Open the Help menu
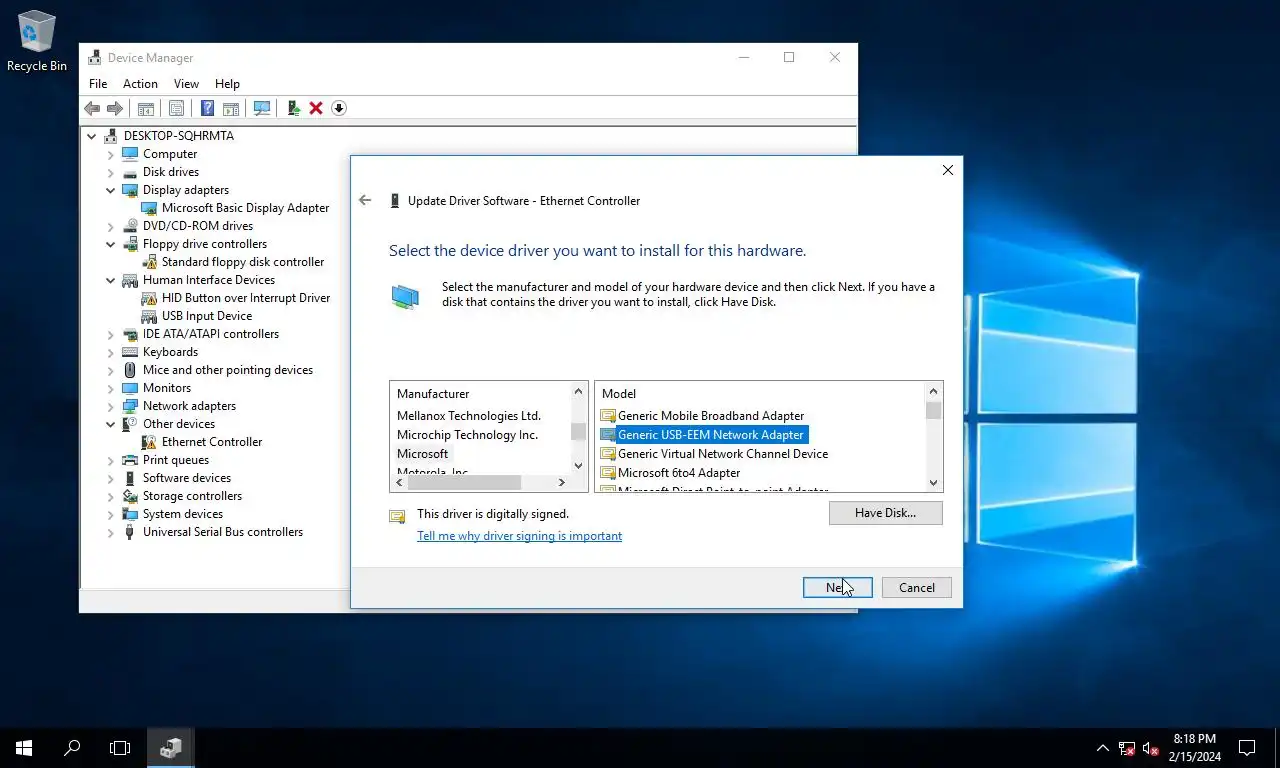Image resolution: width=1280 pixels, height=768 pixels. coord(227,84)
